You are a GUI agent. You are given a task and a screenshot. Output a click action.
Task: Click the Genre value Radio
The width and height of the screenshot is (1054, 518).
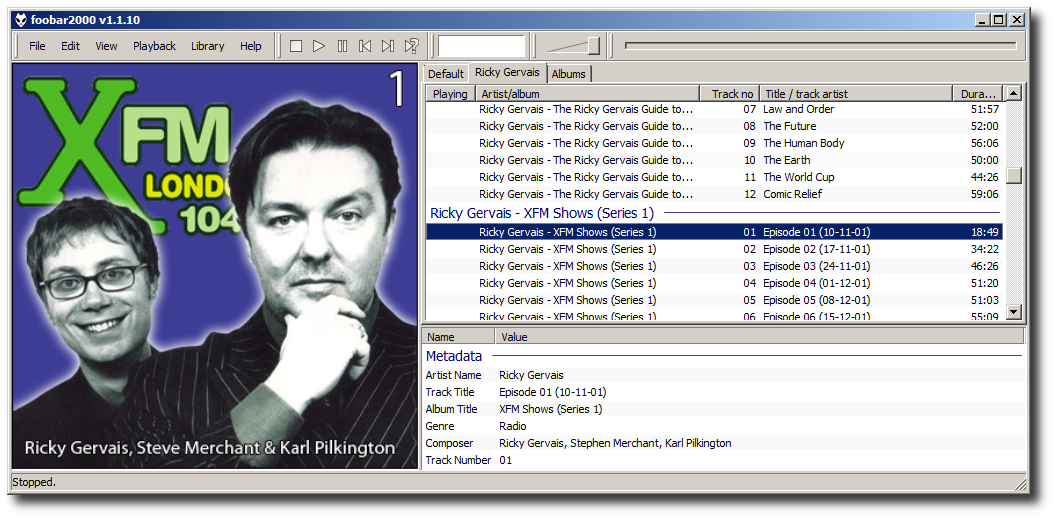pos(512,426)
